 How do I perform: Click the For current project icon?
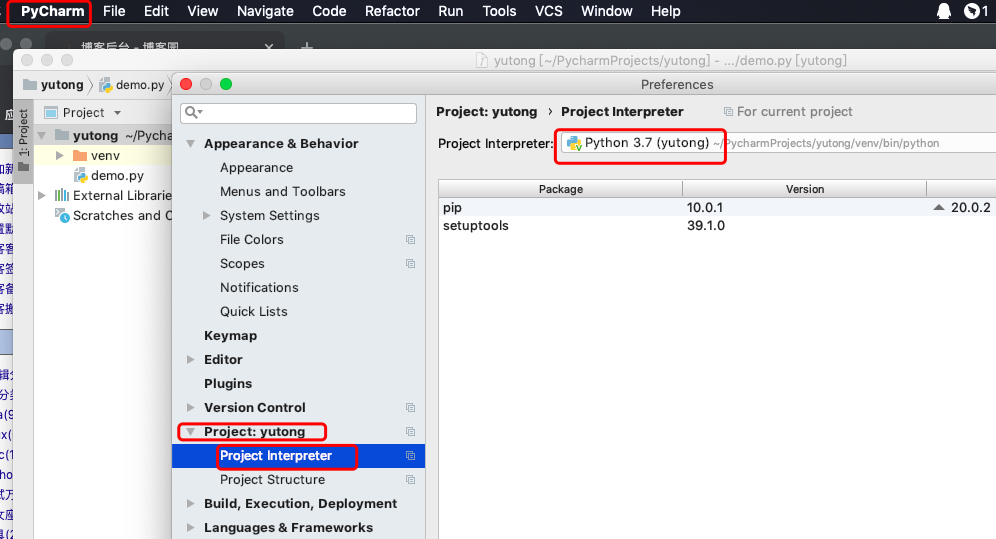click(x=728, y=112)
